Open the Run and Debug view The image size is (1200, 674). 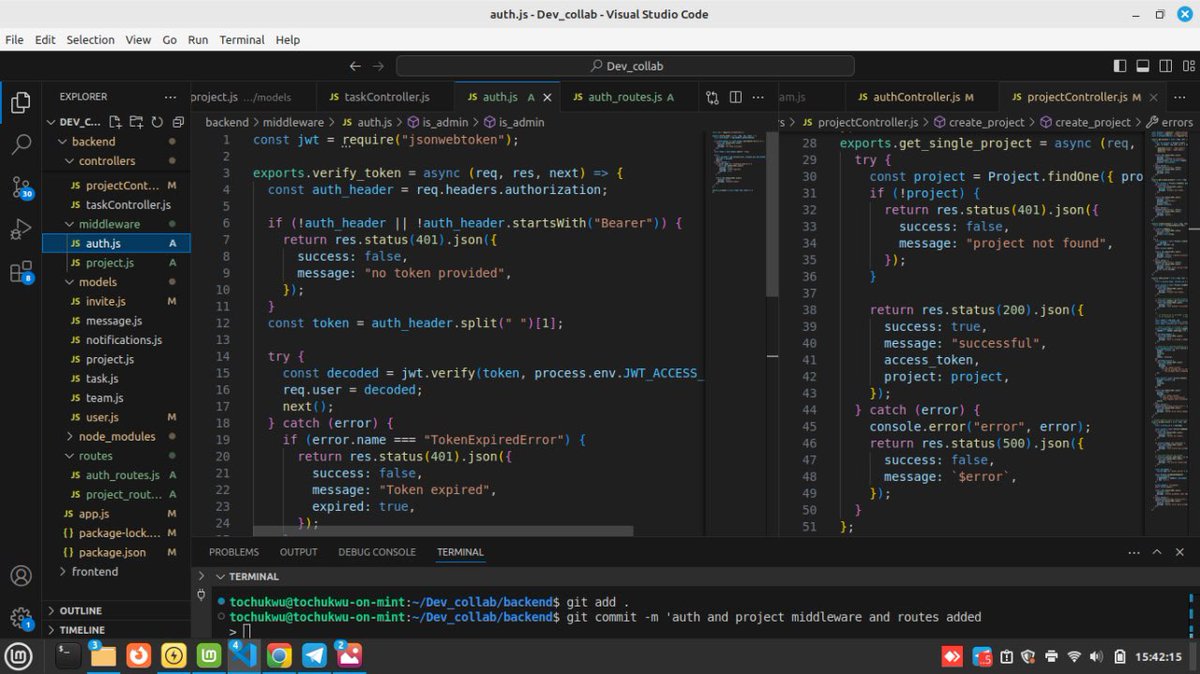20,230
